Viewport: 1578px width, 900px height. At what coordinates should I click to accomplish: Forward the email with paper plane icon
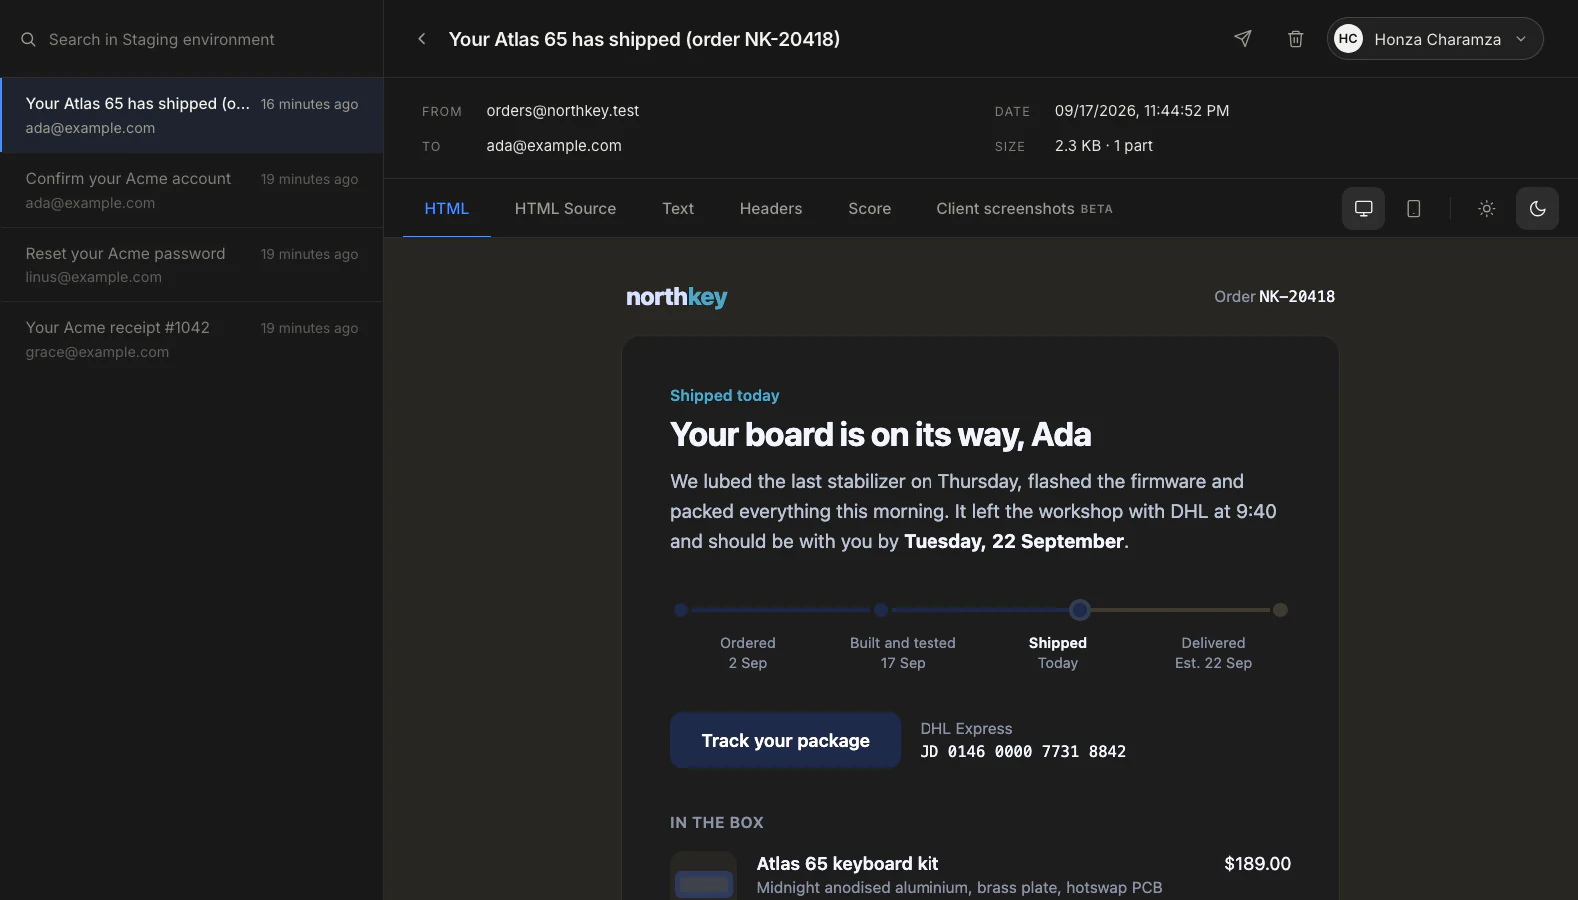(x=1243, y=39)
